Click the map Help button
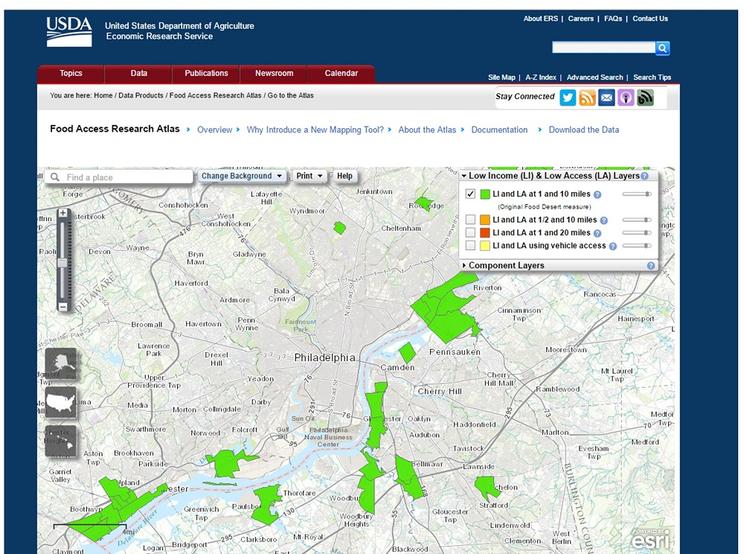 tap(345, 176)
